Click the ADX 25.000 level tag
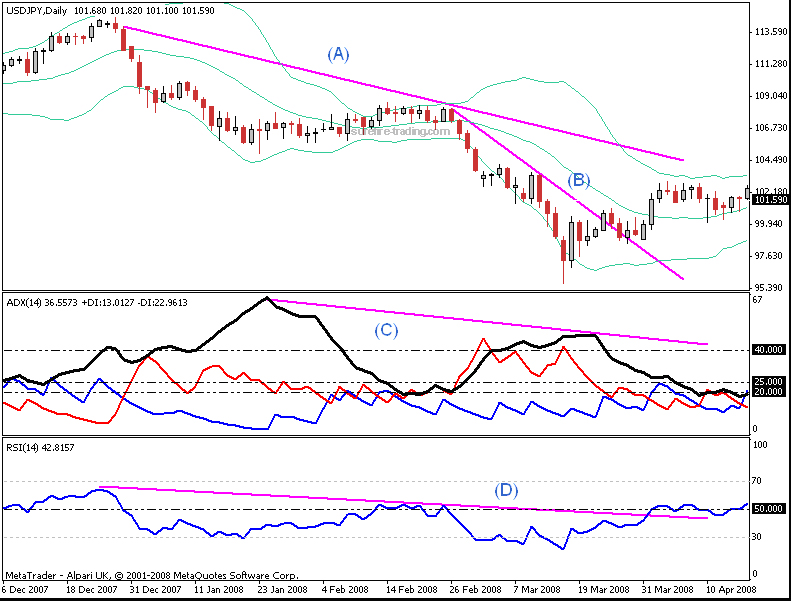 pos(768,381)
